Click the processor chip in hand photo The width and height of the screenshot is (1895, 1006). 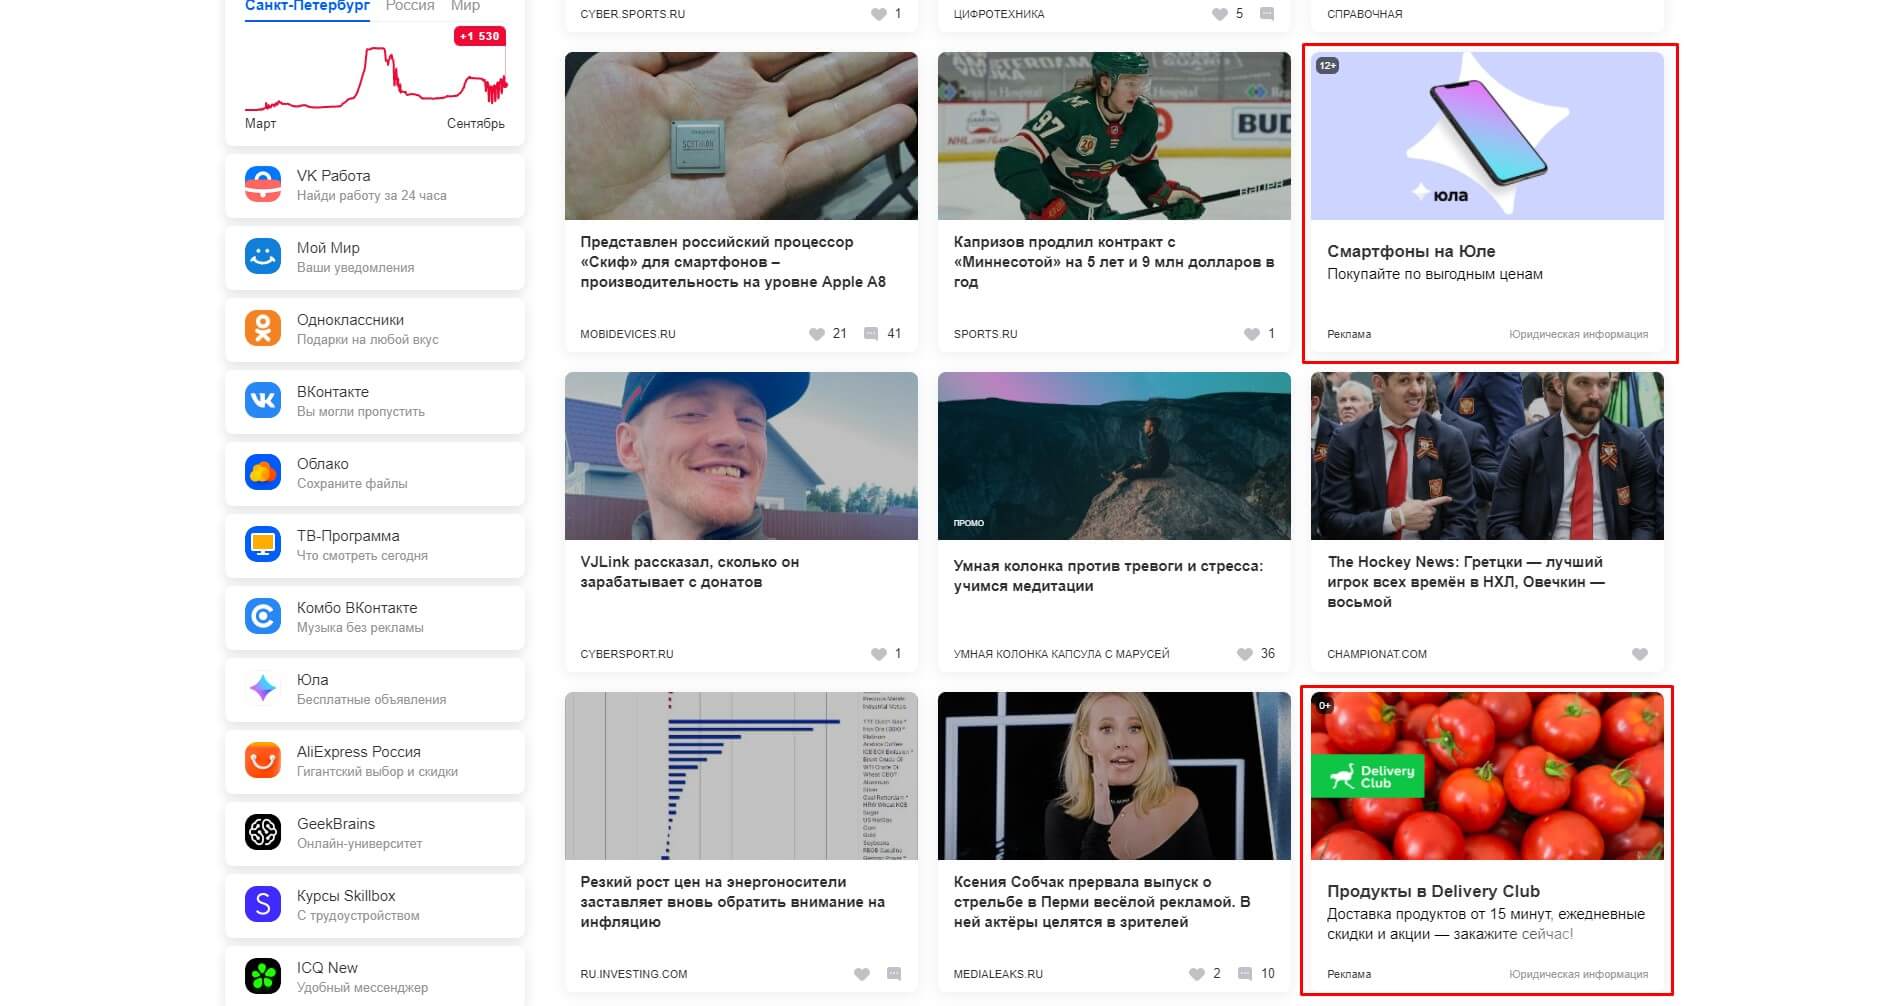tap(741, 136)
